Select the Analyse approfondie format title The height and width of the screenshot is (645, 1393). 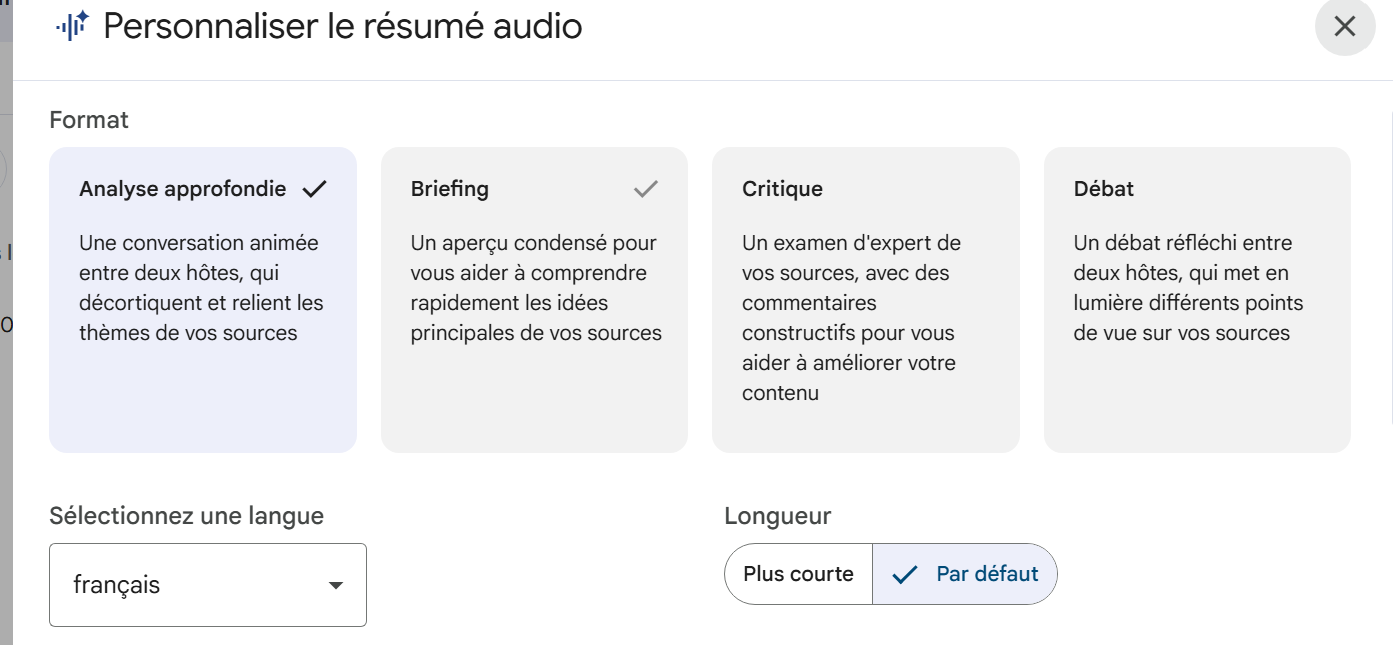[183, 189]
